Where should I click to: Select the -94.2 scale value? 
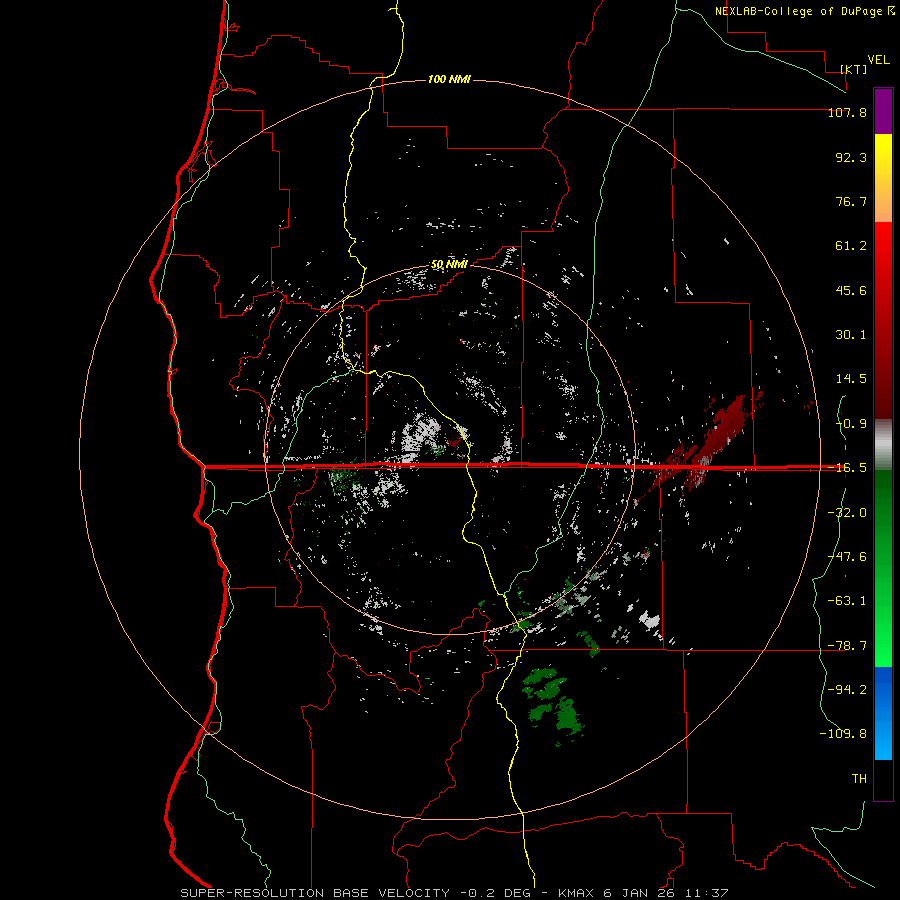click(x=847, y=689)
